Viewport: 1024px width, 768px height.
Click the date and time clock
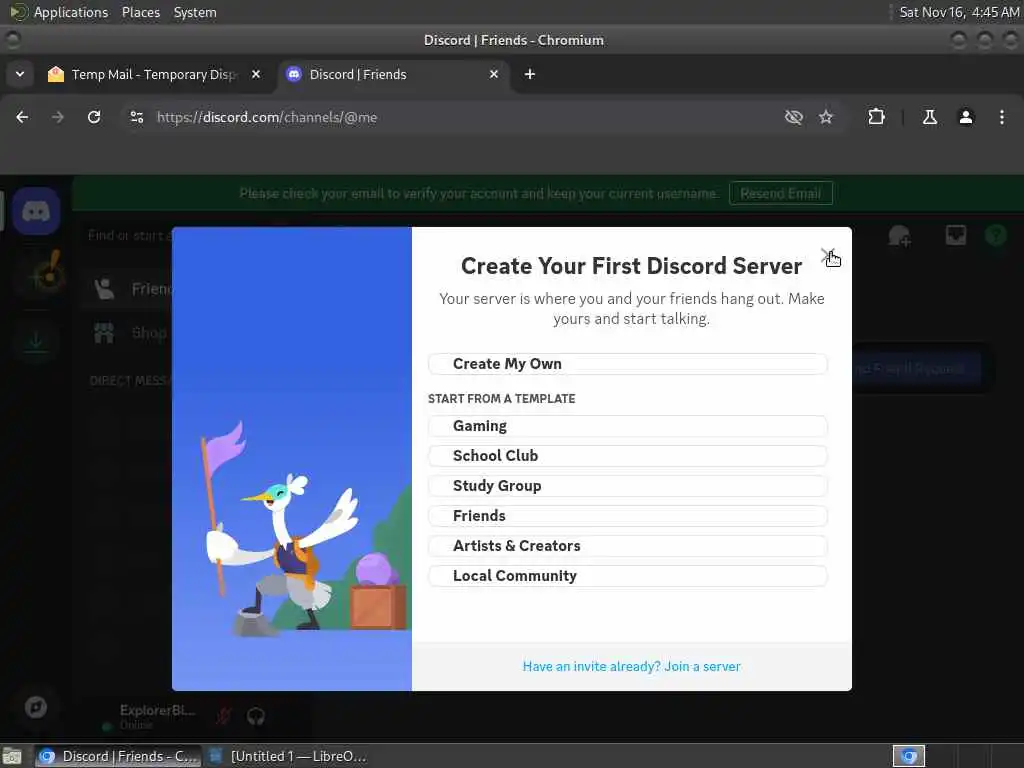point(959,12)
